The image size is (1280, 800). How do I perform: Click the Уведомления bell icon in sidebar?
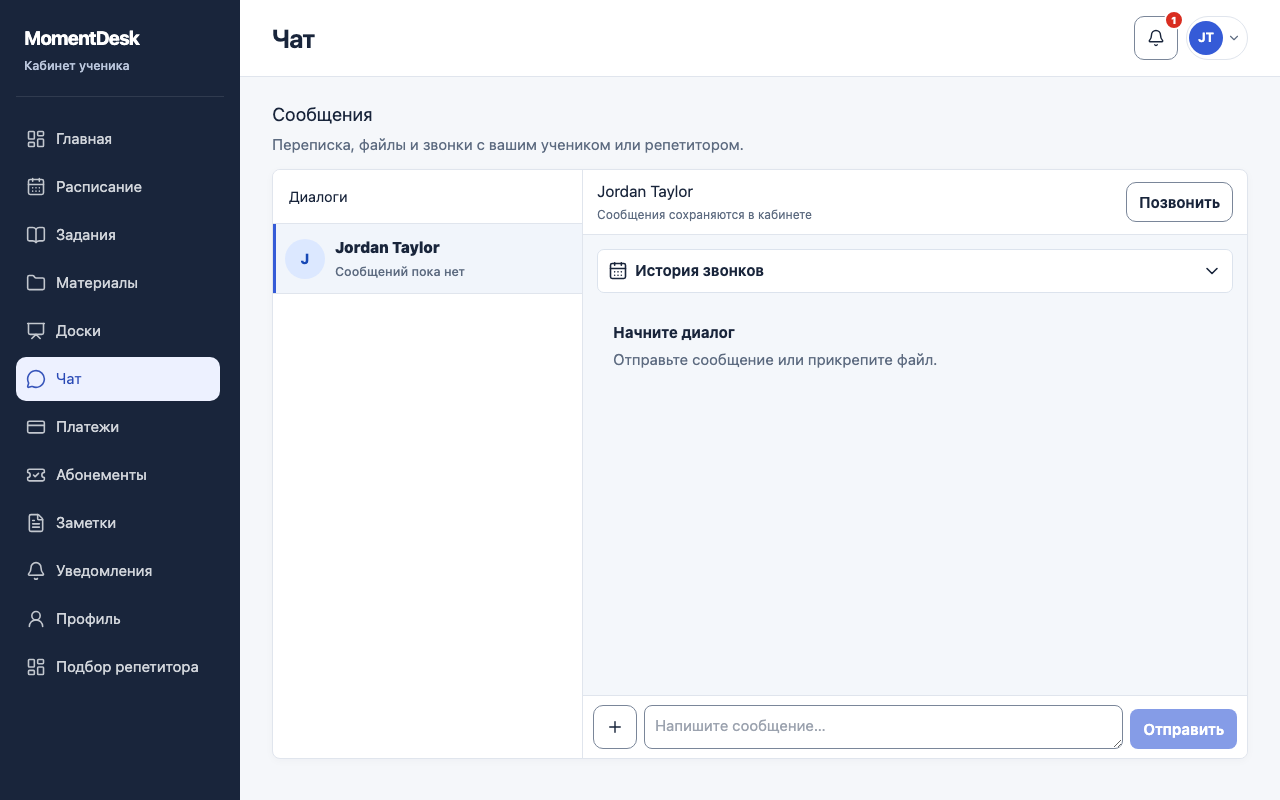36,571
